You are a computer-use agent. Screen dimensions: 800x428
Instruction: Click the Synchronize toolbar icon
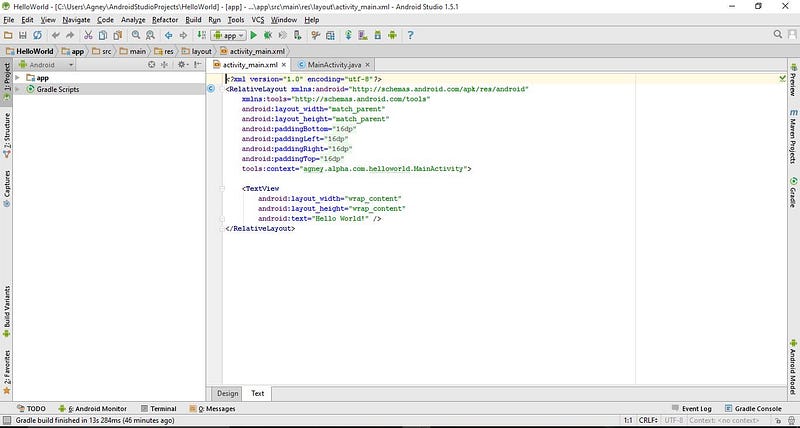(37, 35)
